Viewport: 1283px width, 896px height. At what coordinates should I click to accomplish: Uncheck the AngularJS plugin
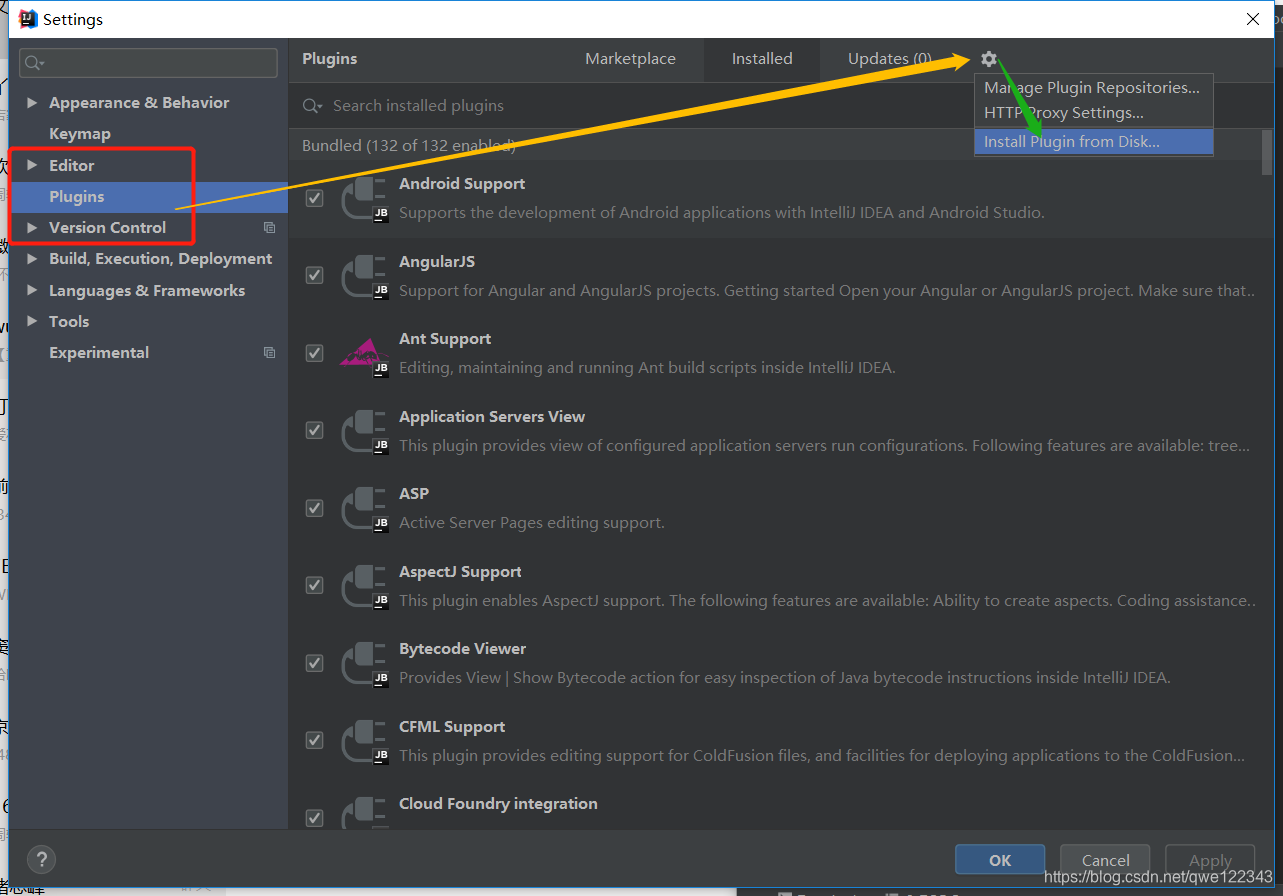[x=315, y=275]
